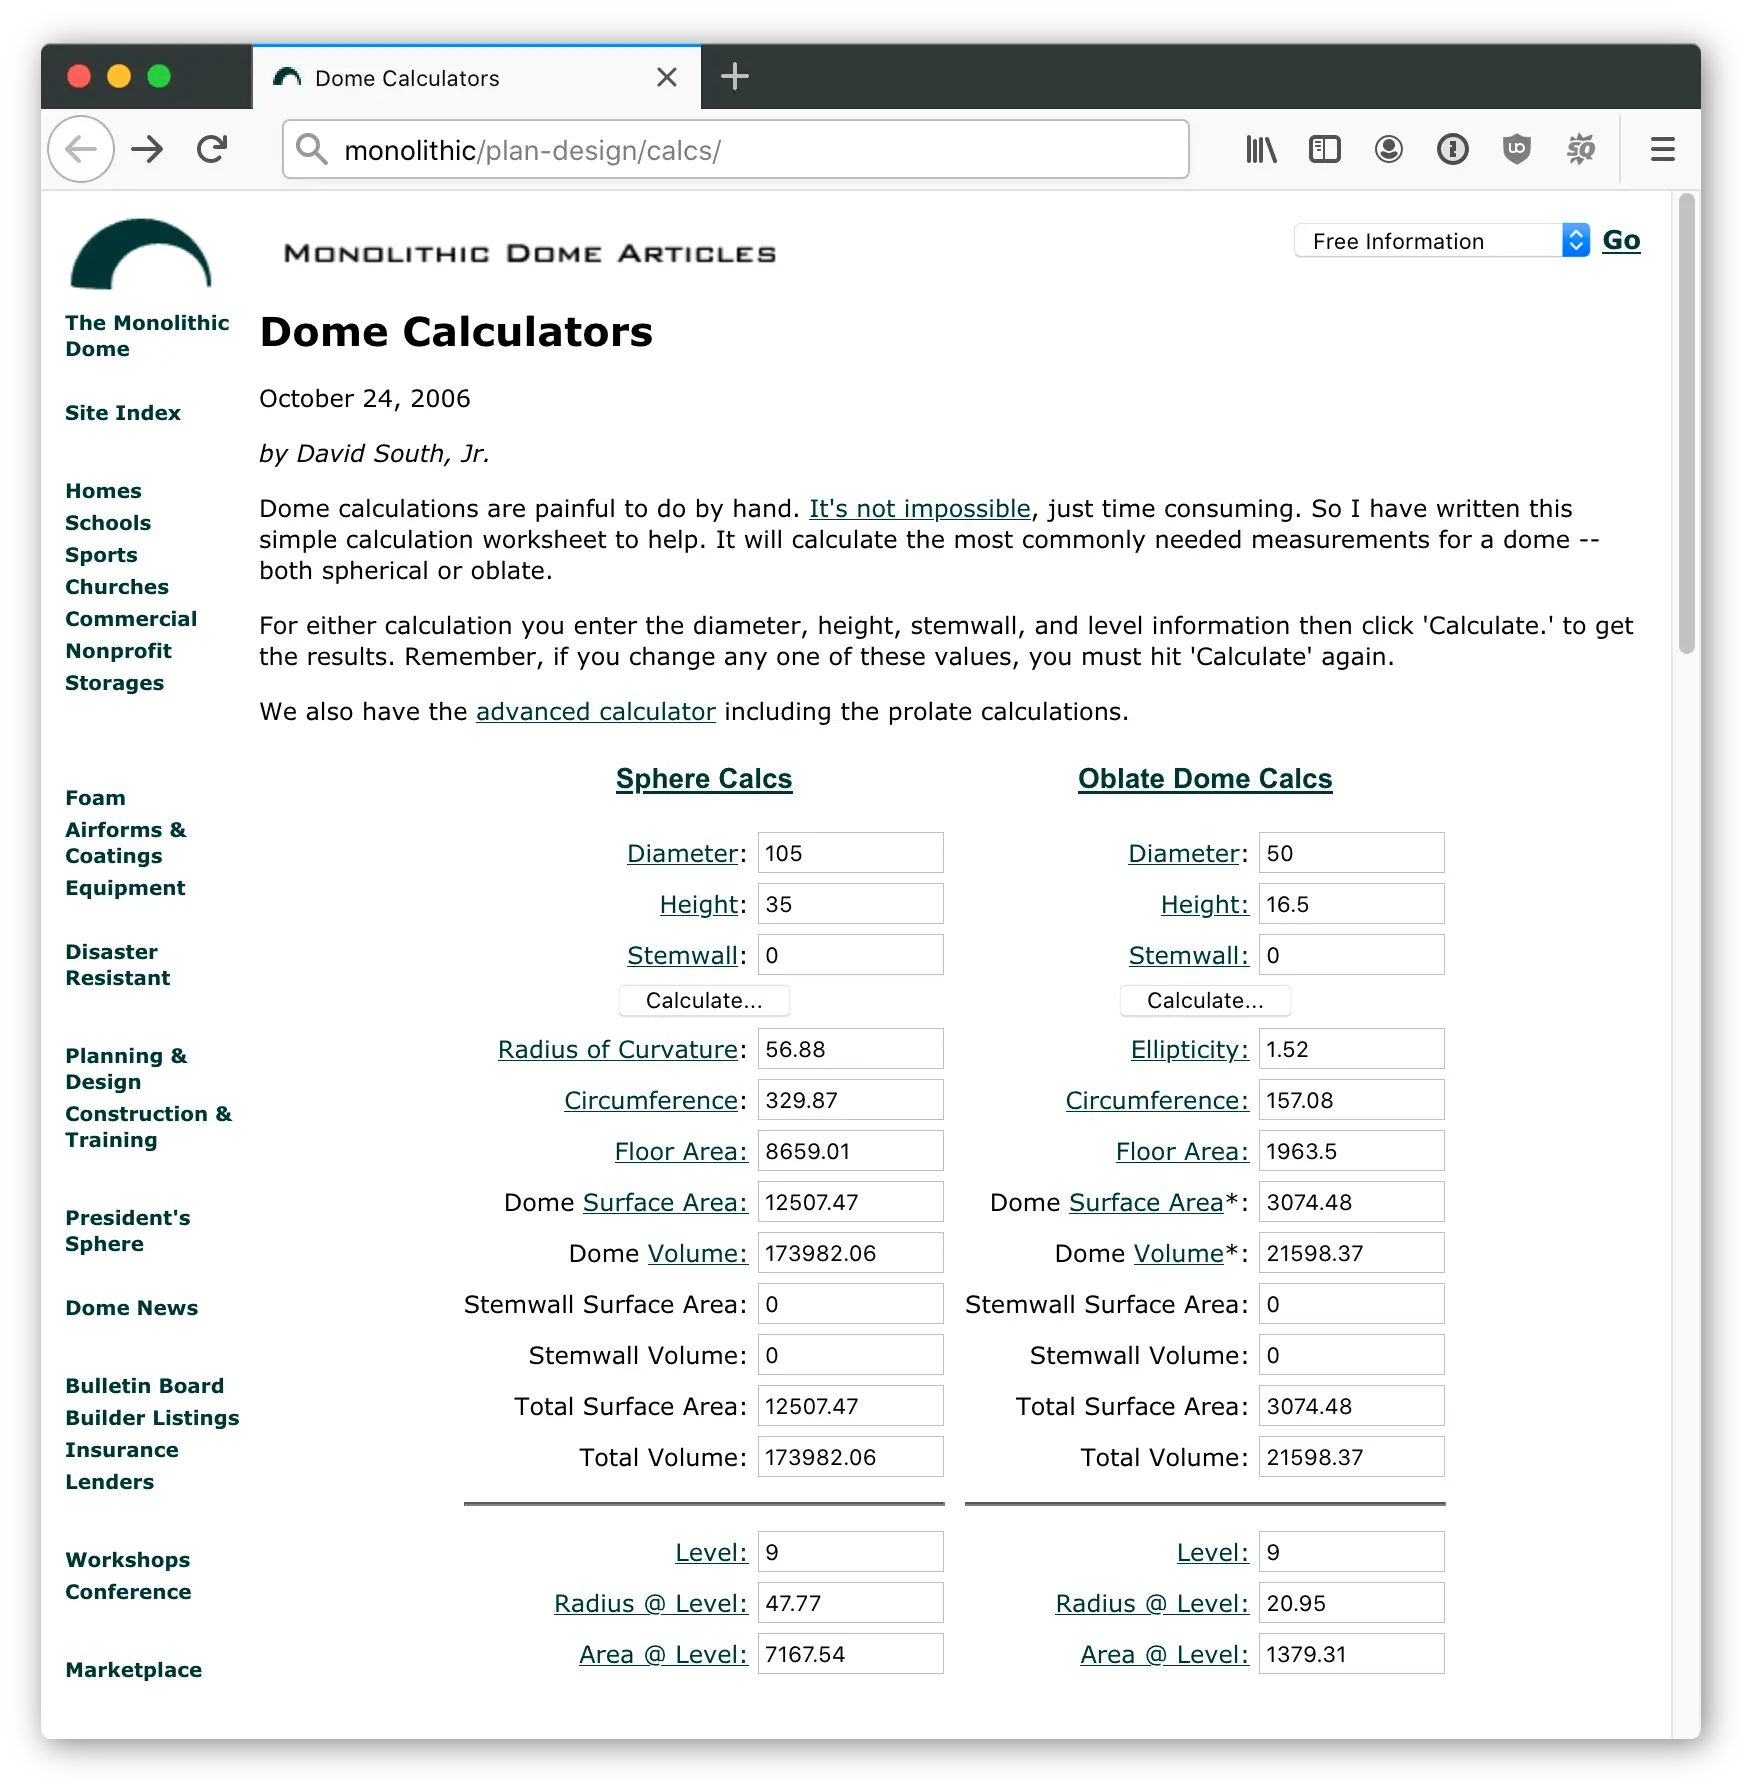The width and height of the screenshot is (1743, 1781).
Task: Click the Oblate Stemwall field showing 0
Action: [1351, 955]
